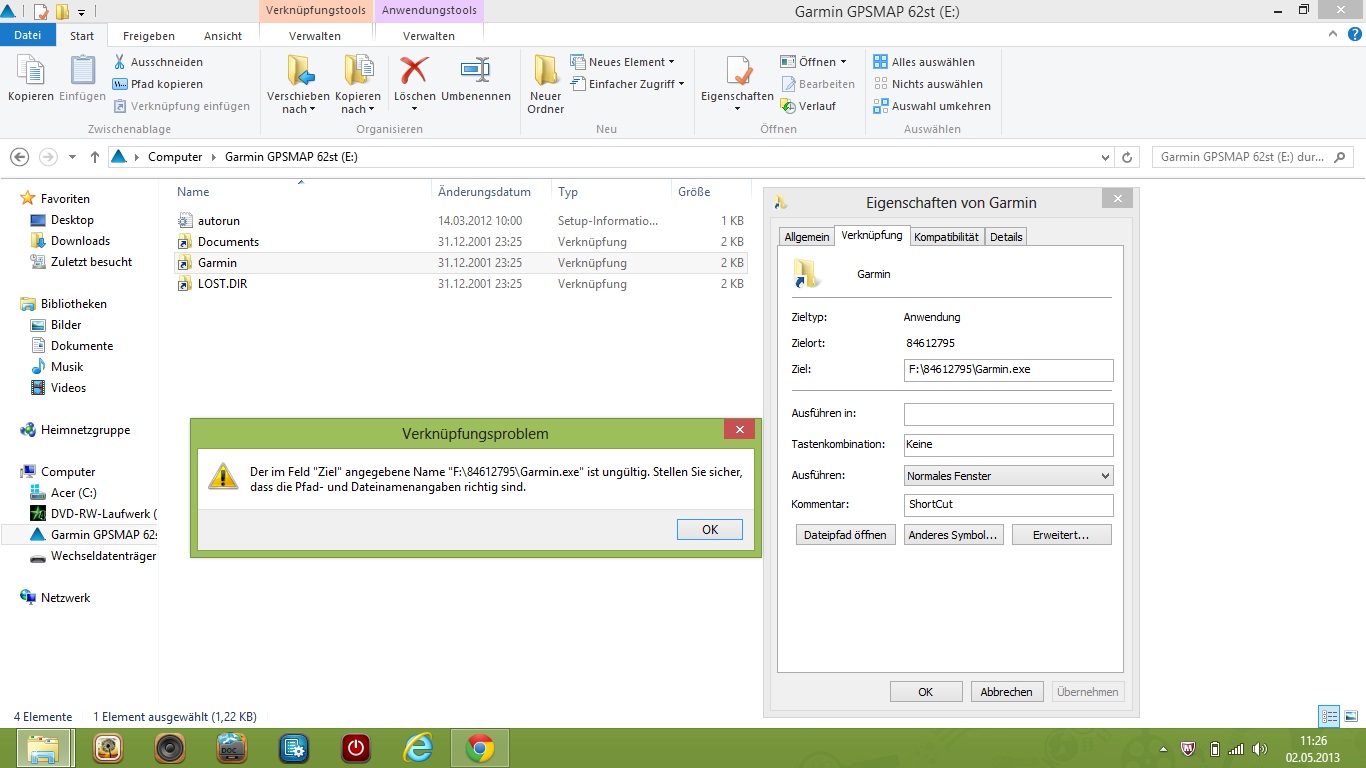Viewport: 1366px width, 768px height.
Task: Open Internet Explorer from taskbar
Action: pyautogui.click(x=417, y=748)
